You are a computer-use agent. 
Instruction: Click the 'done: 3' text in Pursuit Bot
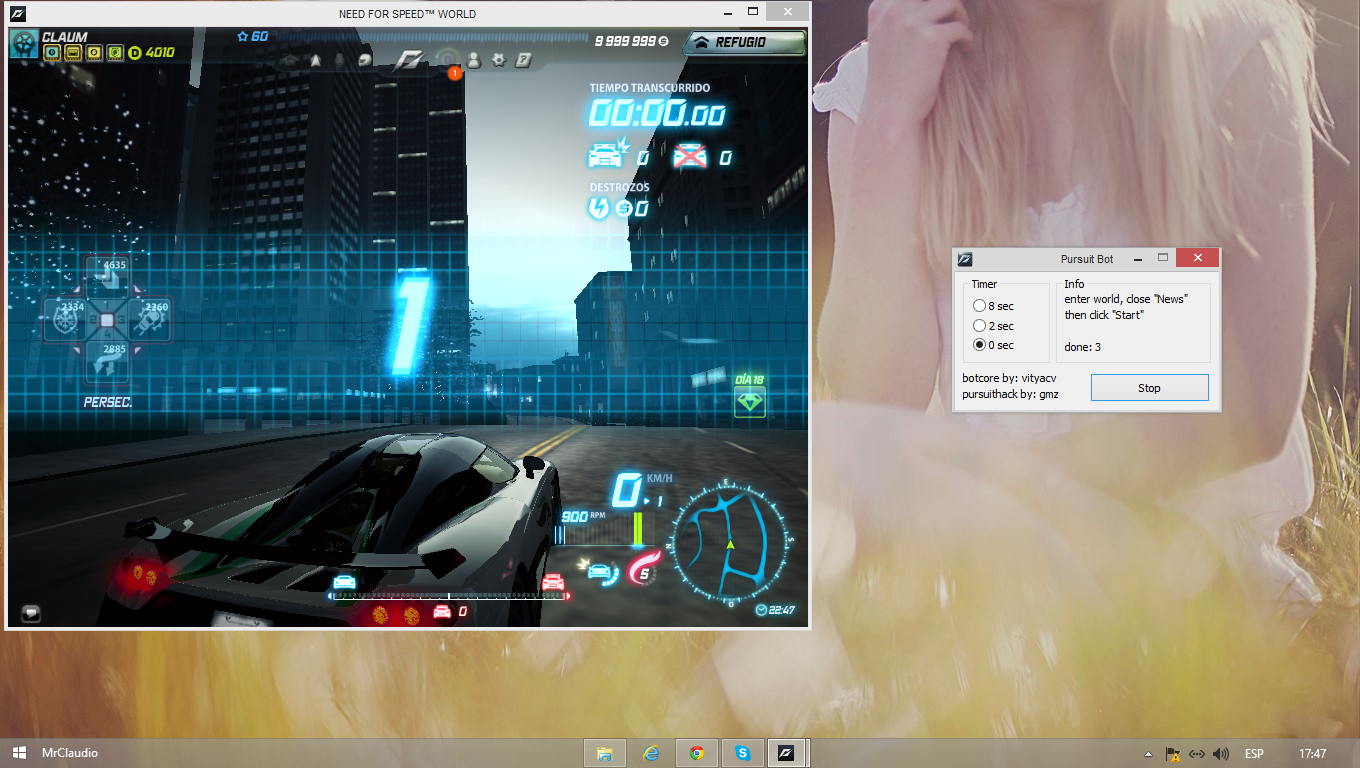[x=1082, y=347]
